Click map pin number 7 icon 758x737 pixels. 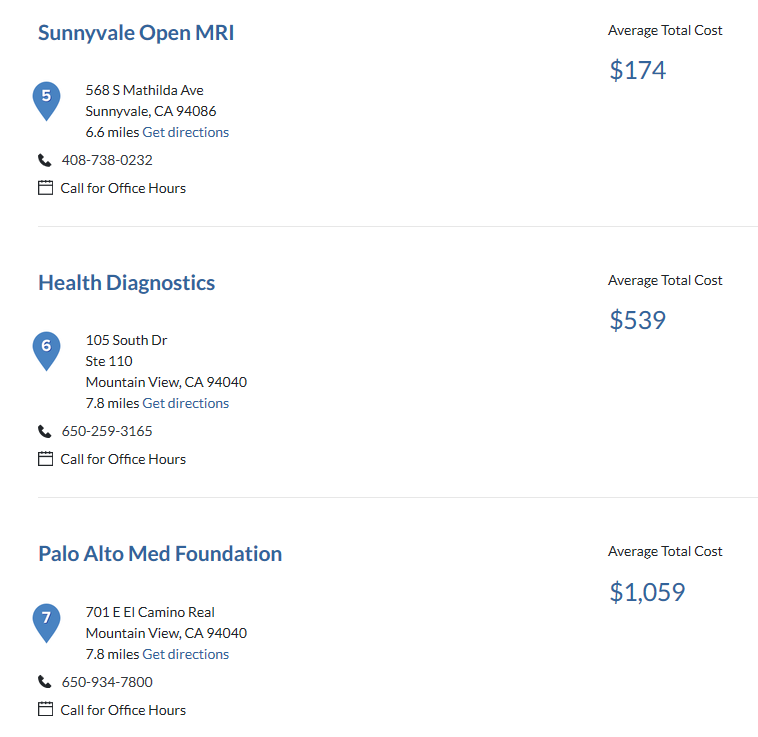[x=46, y=623]
